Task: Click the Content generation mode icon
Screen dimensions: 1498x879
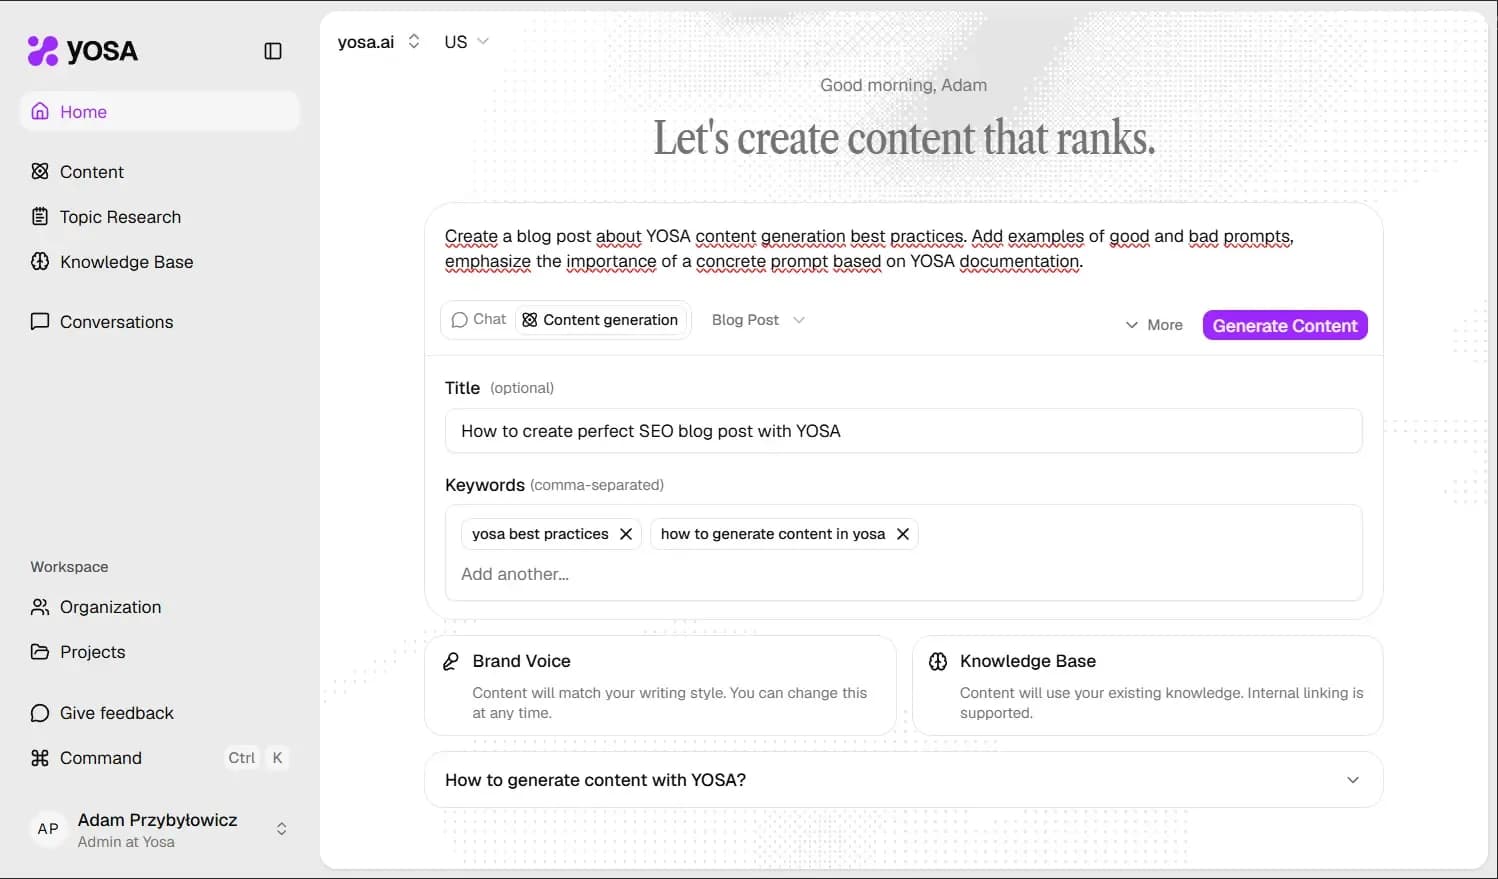Action: [x=530, y=320]
